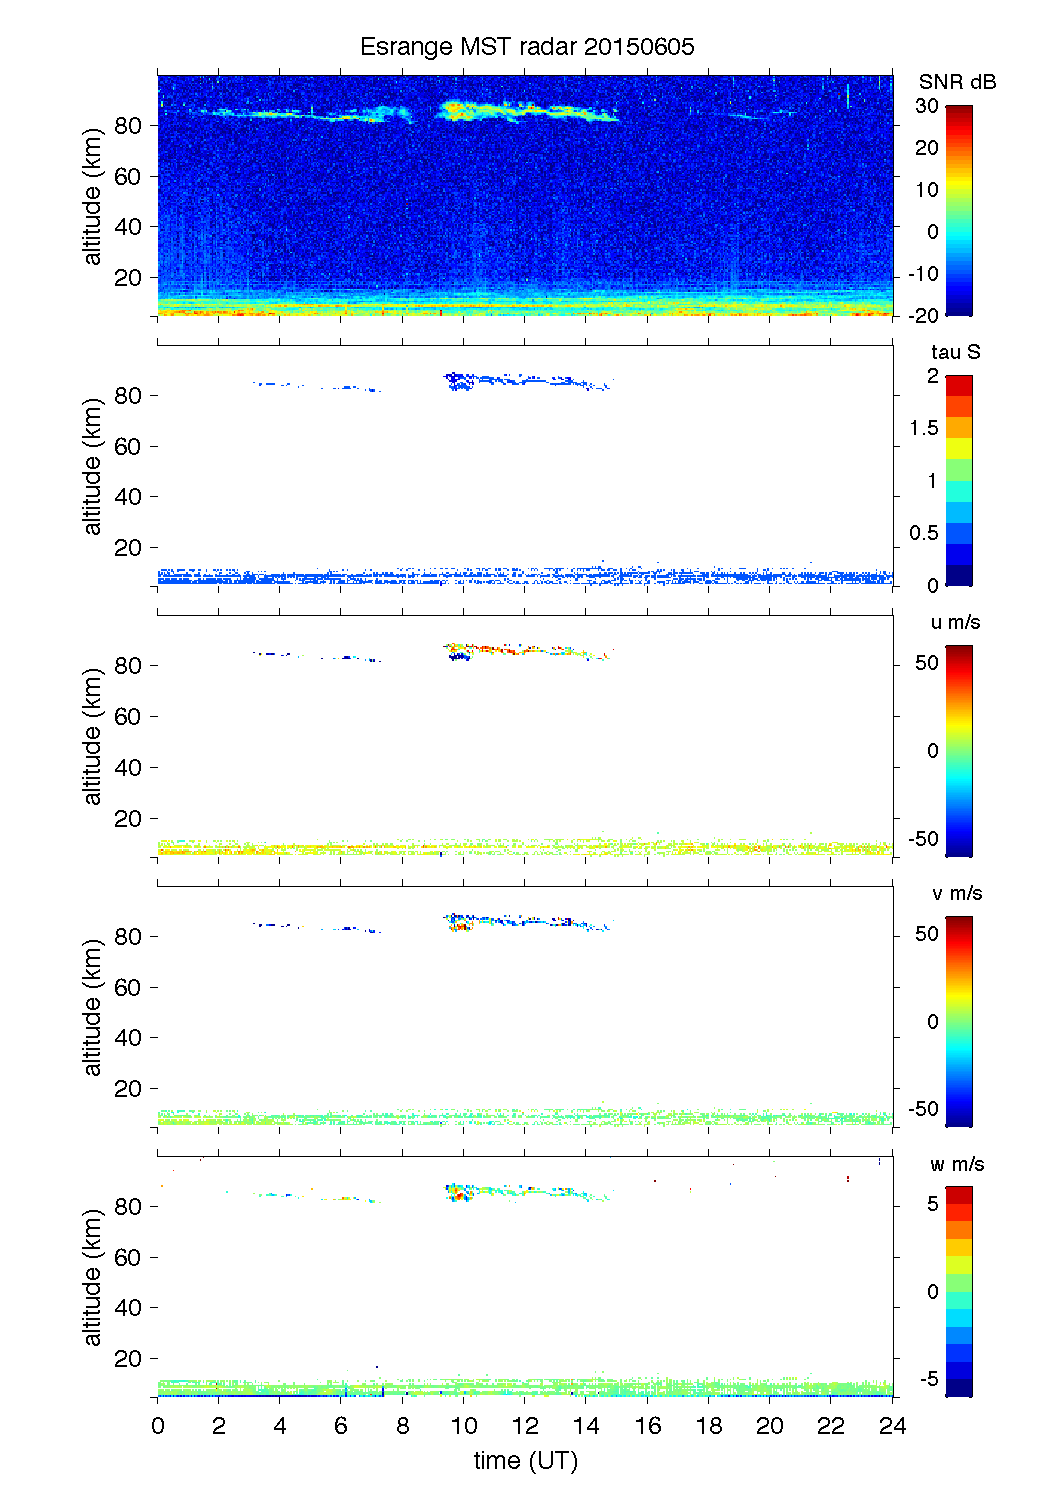Click the 1.5 value on tau S colorbar

click(x=923, y=428)
